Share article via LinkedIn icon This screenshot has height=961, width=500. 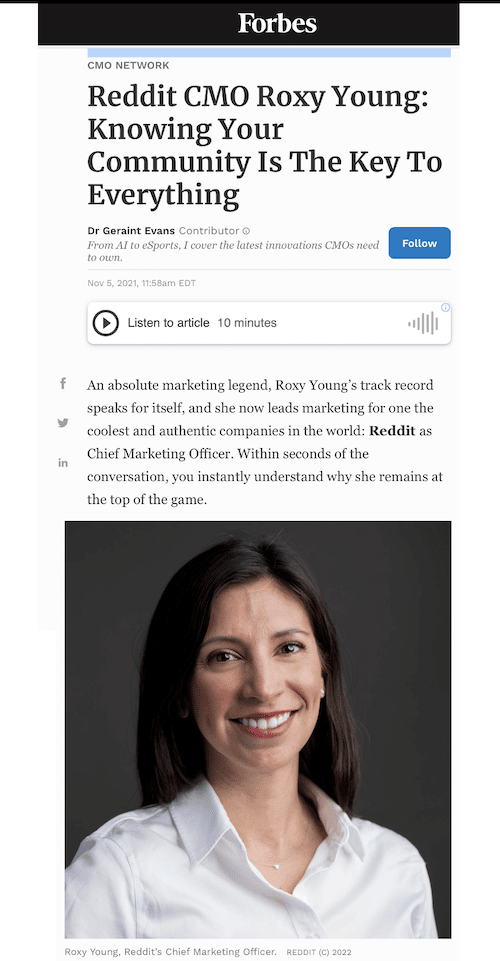tap(62, 462)
